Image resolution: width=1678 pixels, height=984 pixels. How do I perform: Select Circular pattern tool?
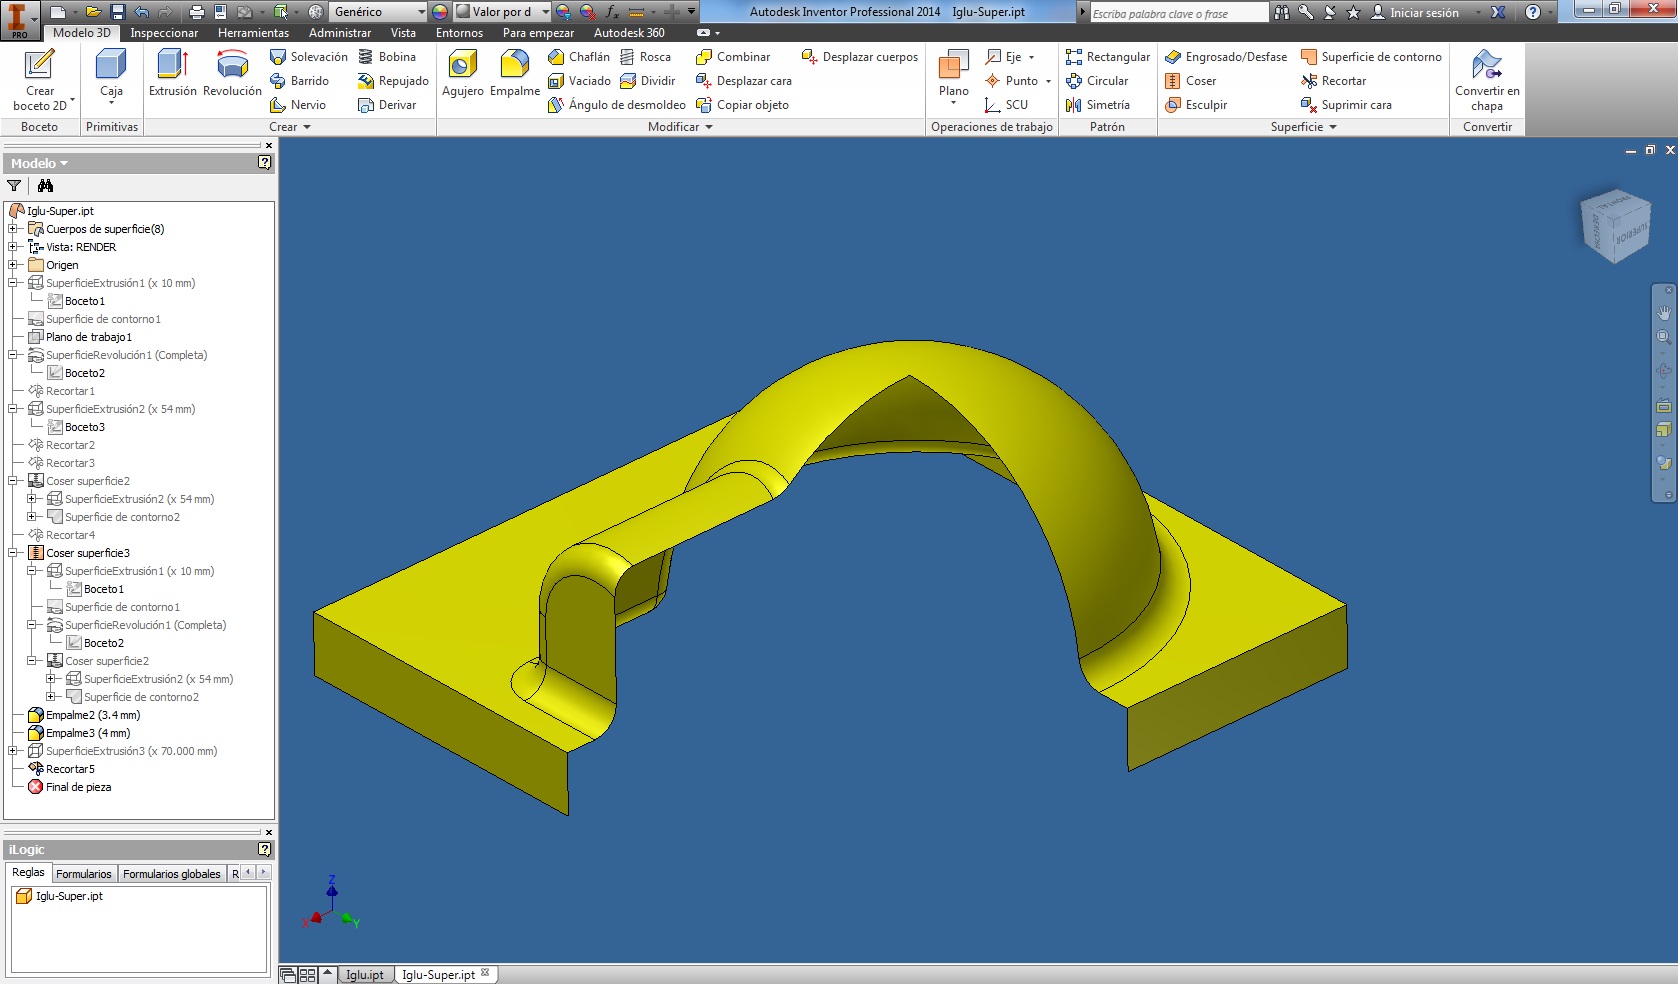click(1097, 81)
